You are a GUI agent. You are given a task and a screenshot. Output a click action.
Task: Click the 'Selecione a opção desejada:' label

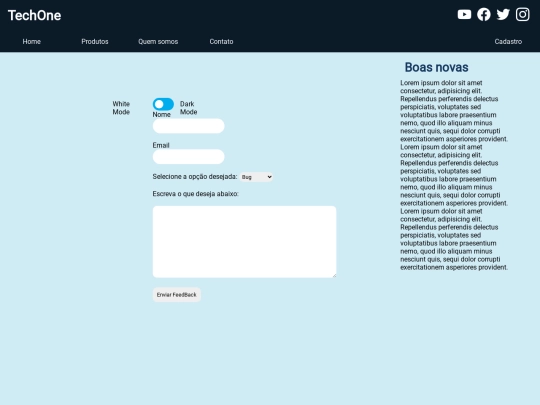(x=195, y=177)
